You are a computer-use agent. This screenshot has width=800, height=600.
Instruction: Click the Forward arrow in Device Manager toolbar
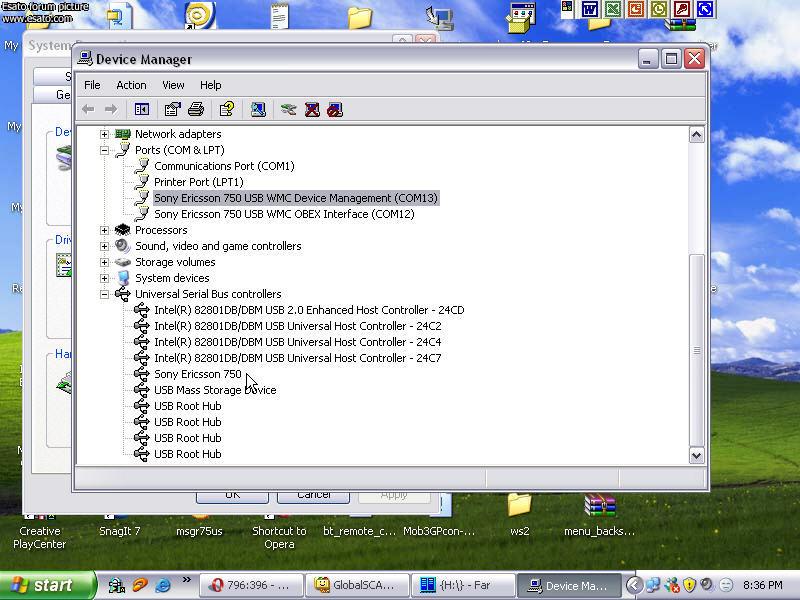click(111, 109)
